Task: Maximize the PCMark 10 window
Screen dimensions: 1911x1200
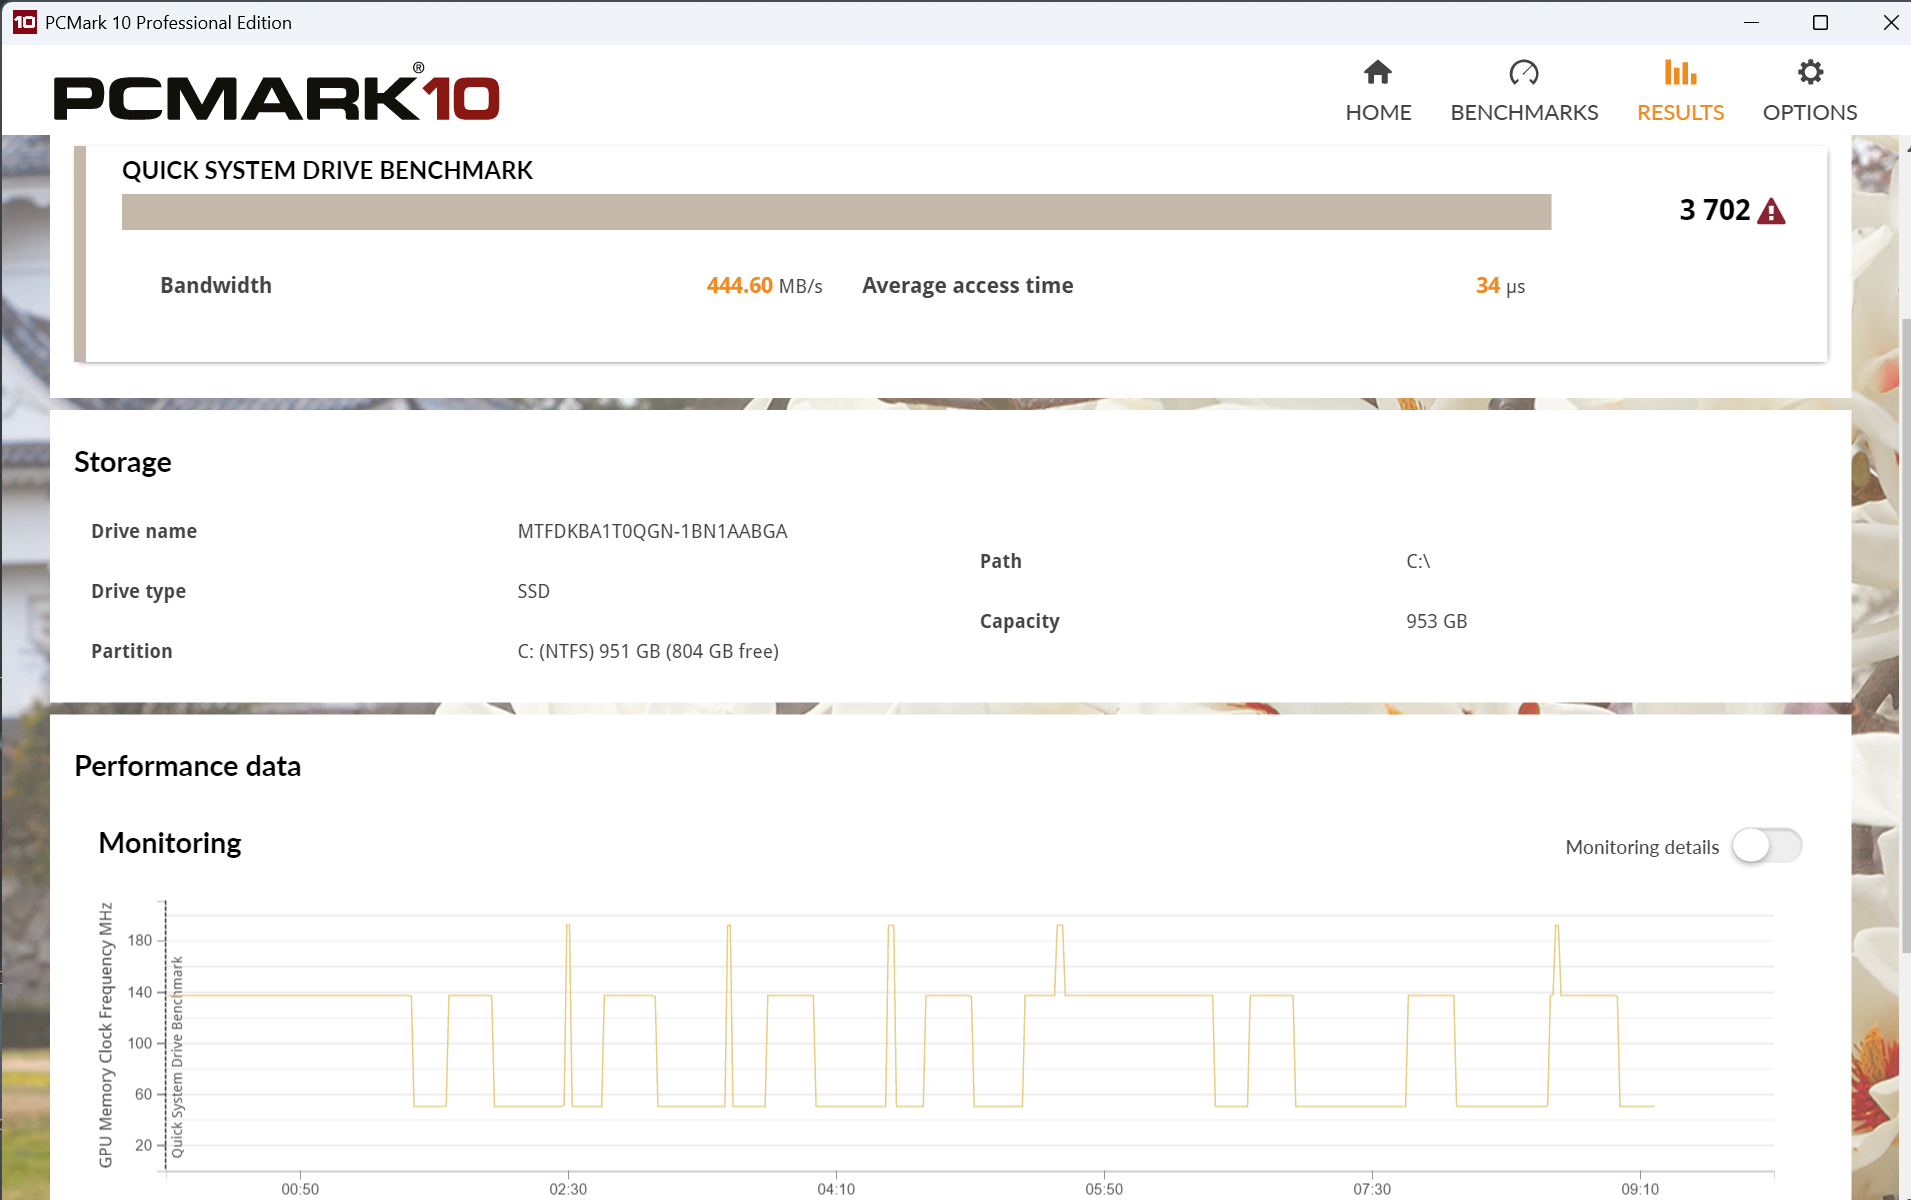Action: click(x=1820, y=22)
